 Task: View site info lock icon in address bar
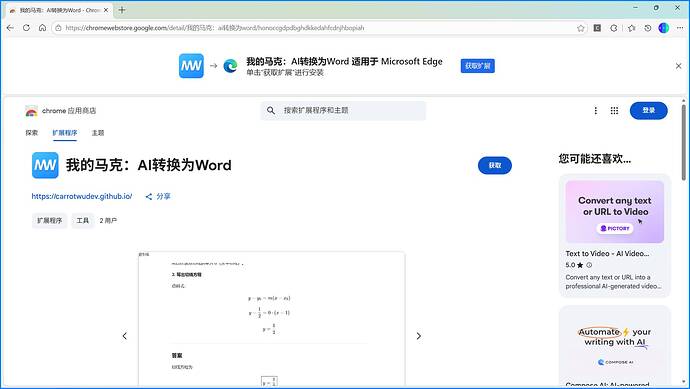[x=58, y=28]
